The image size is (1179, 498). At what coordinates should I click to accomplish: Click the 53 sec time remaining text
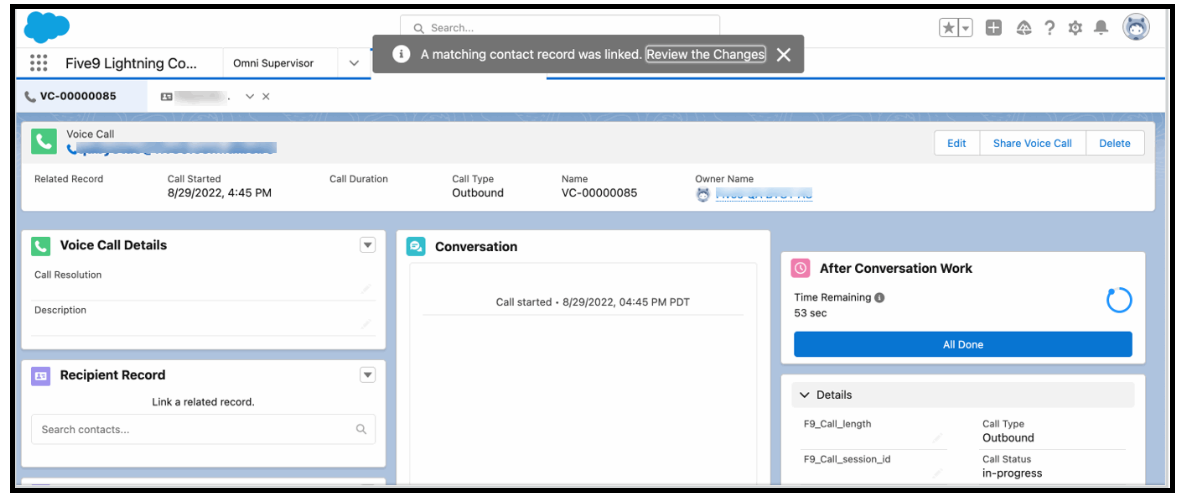811,313
